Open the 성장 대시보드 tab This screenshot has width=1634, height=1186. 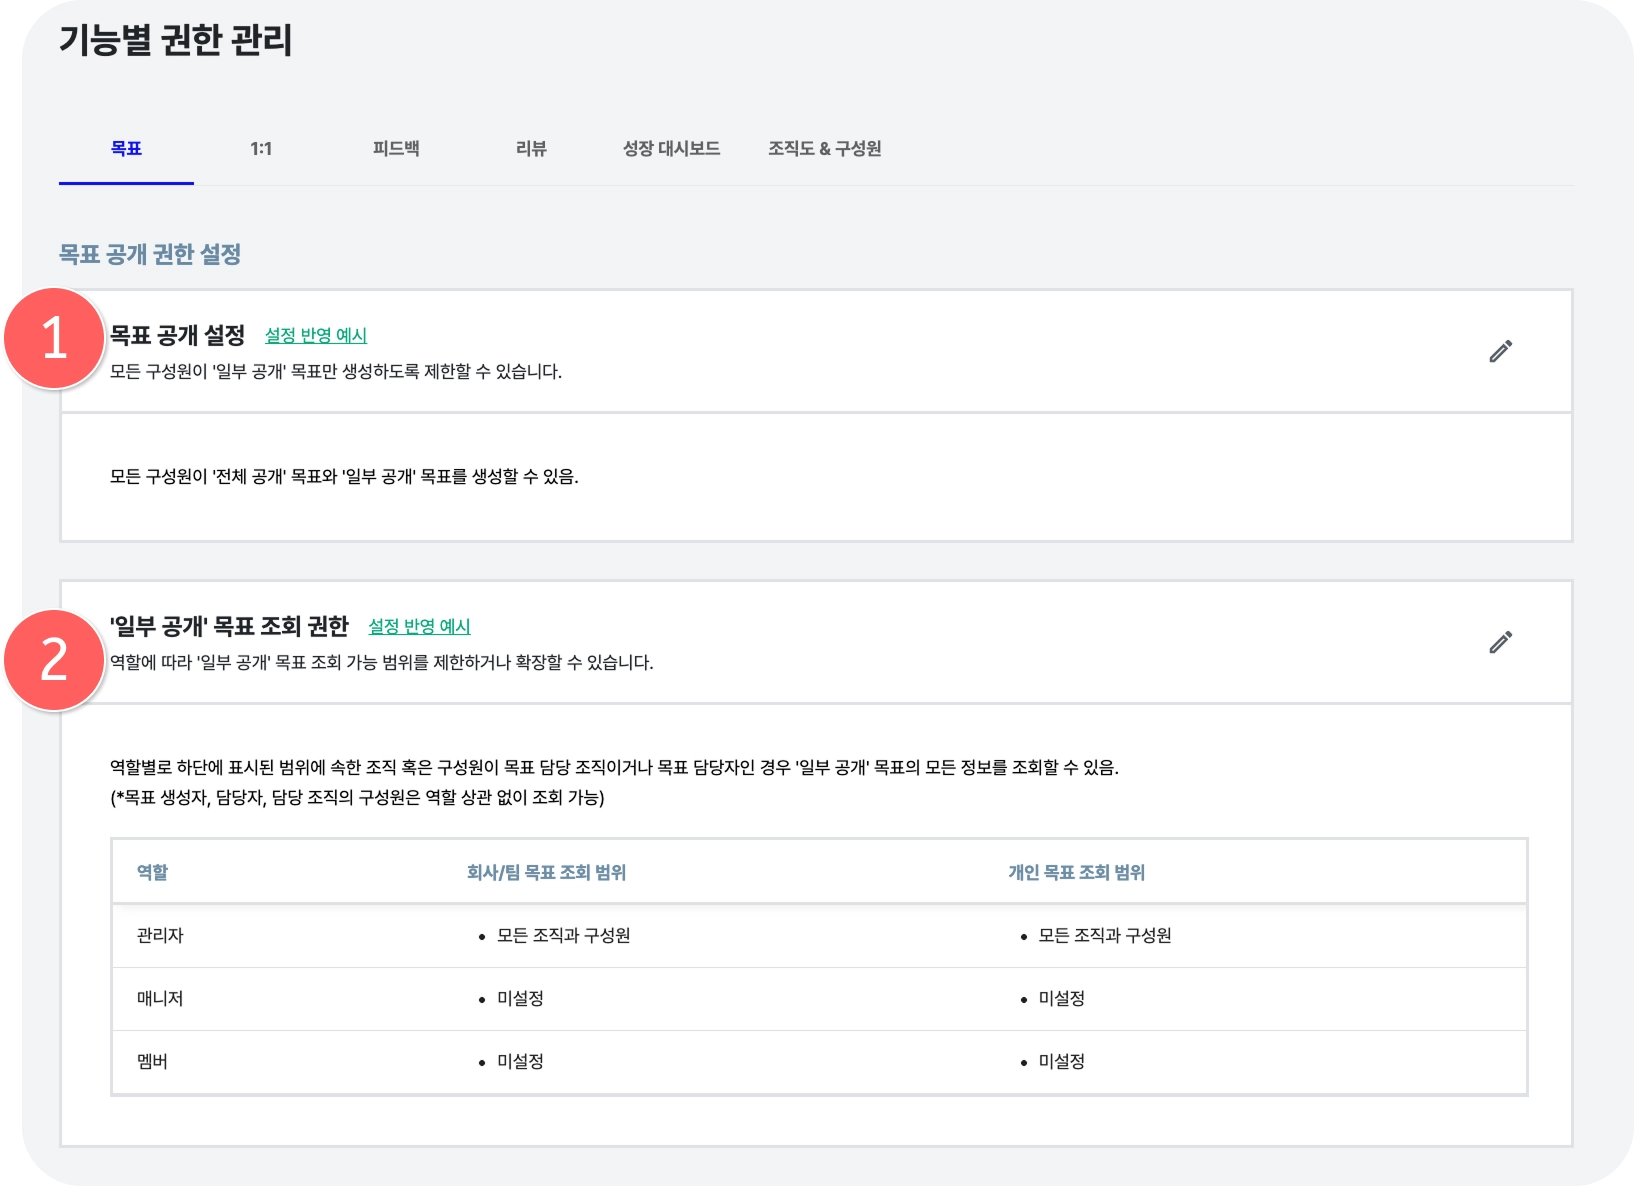tap(671, 149)
